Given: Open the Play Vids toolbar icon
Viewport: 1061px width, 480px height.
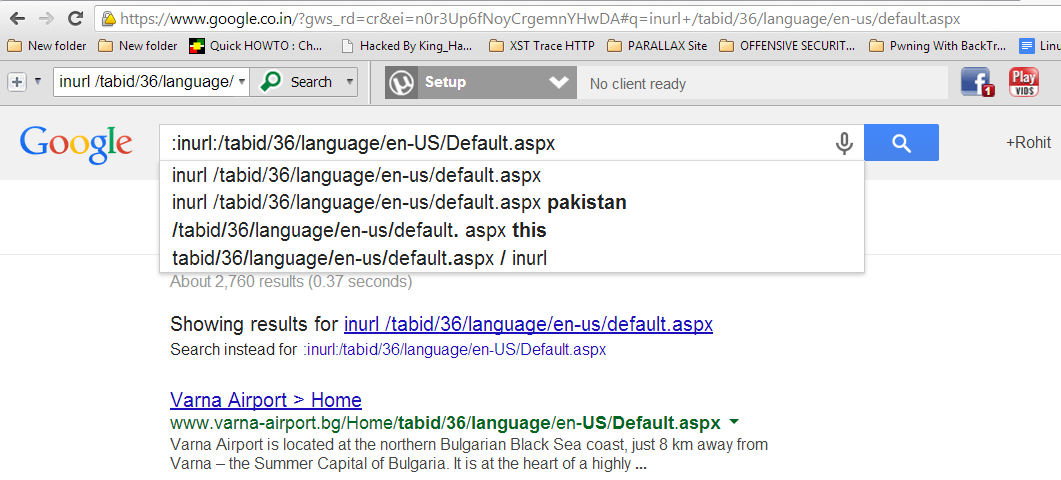Looking at the screenshot, I should [x=1024, y=82].
